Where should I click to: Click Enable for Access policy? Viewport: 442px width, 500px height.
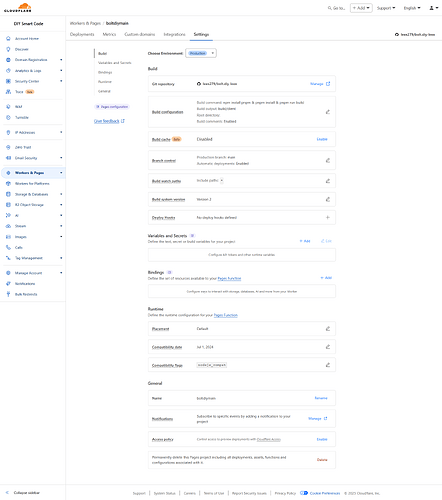coord(322,439)
